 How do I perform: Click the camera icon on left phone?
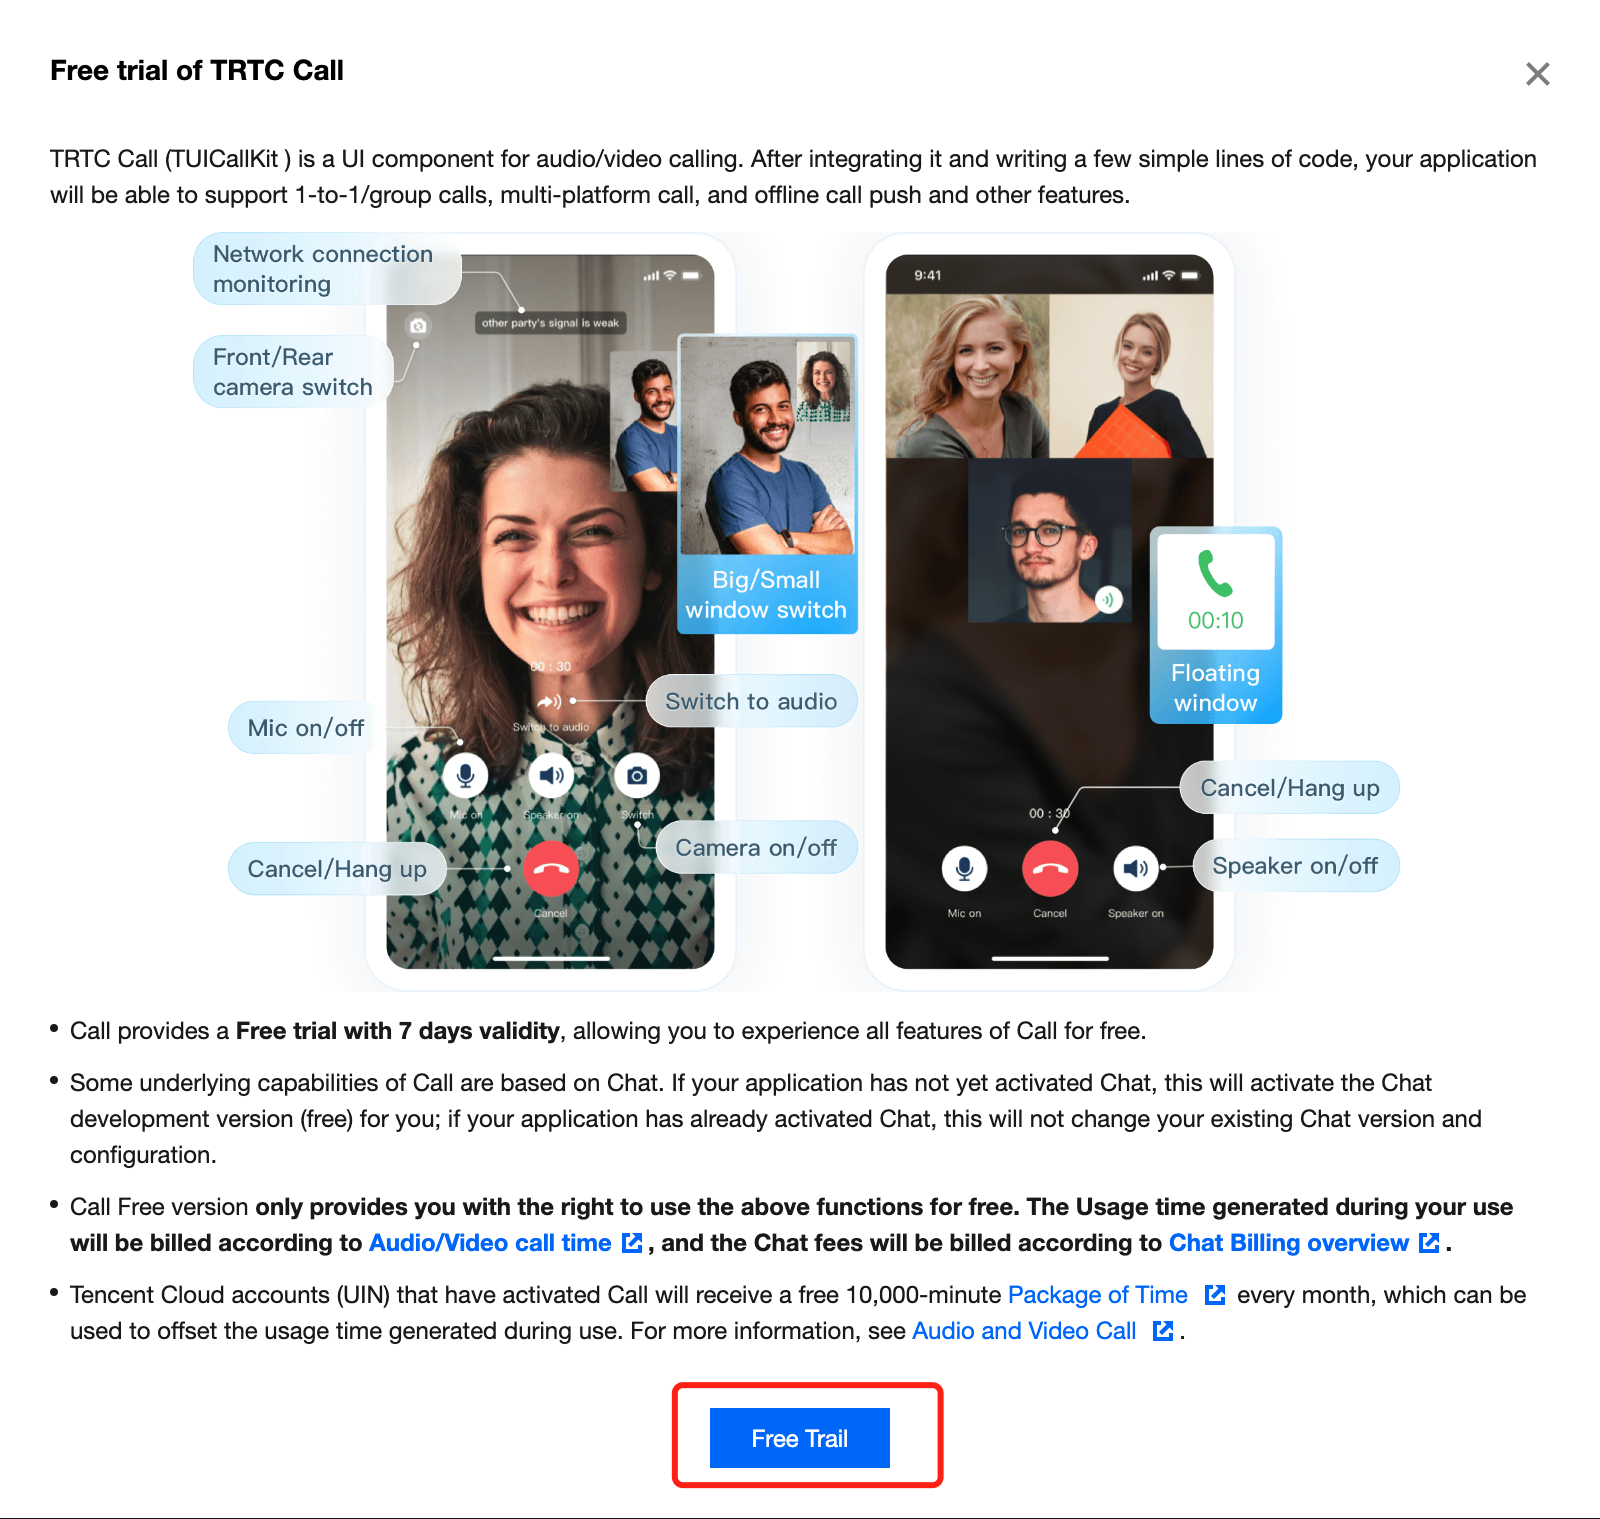tap(637, 775)
